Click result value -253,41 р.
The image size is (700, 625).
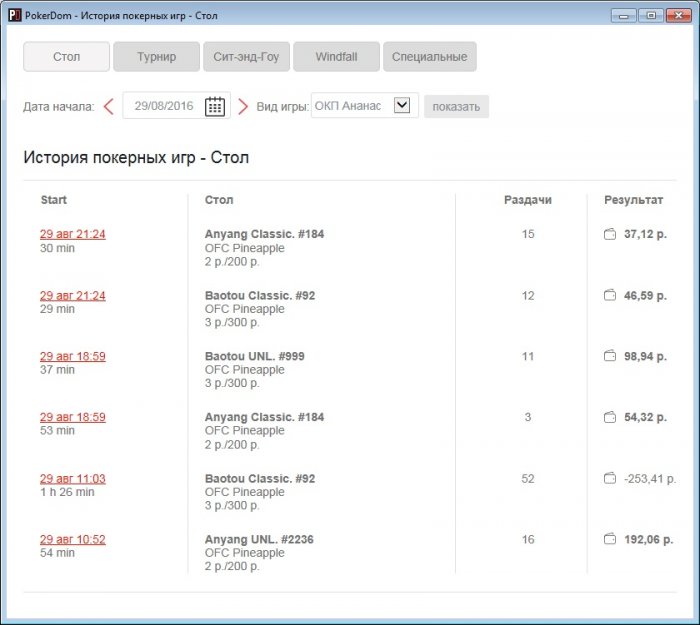click(650, 479)
